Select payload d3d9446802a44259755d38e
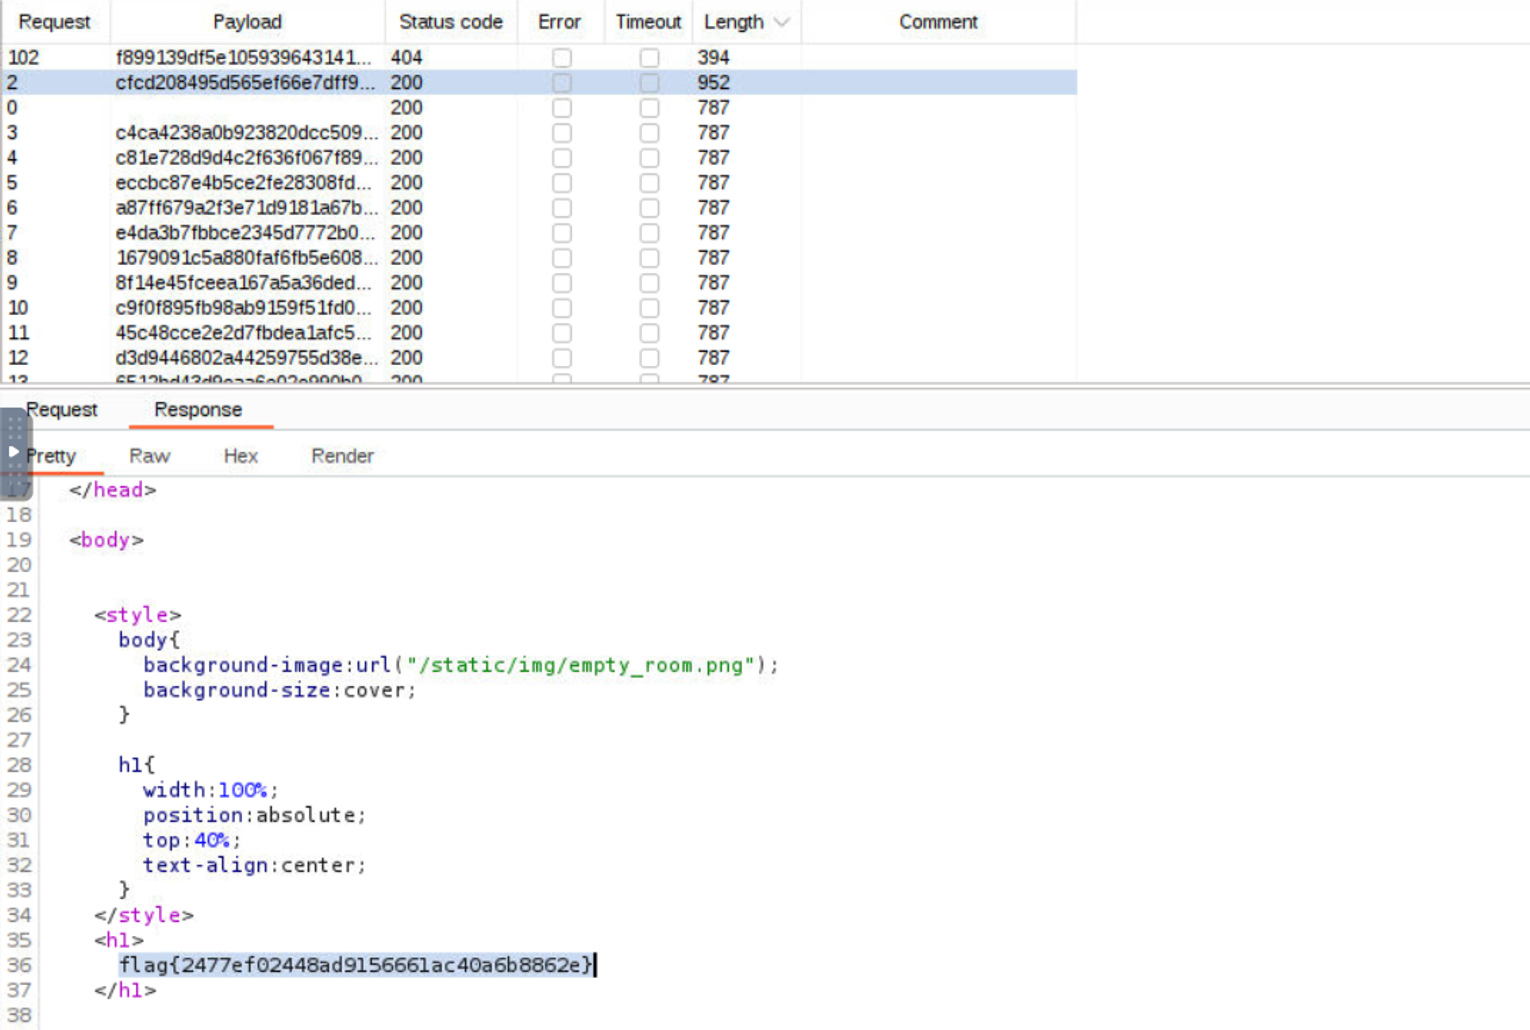This screenshot has height=1030, width=1530. 247,358
